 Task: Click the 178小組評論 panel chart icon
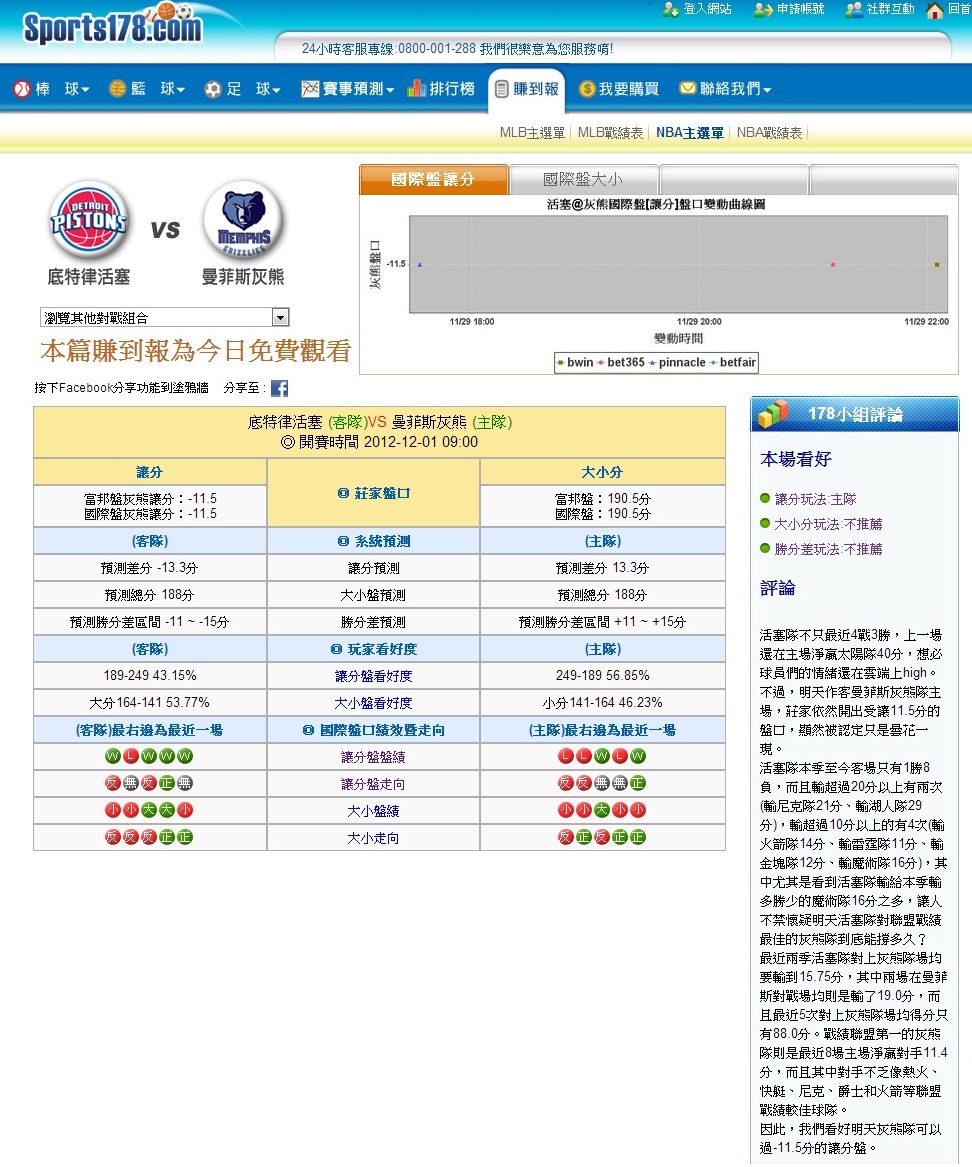pyautogui.click(x=773, y=414)
